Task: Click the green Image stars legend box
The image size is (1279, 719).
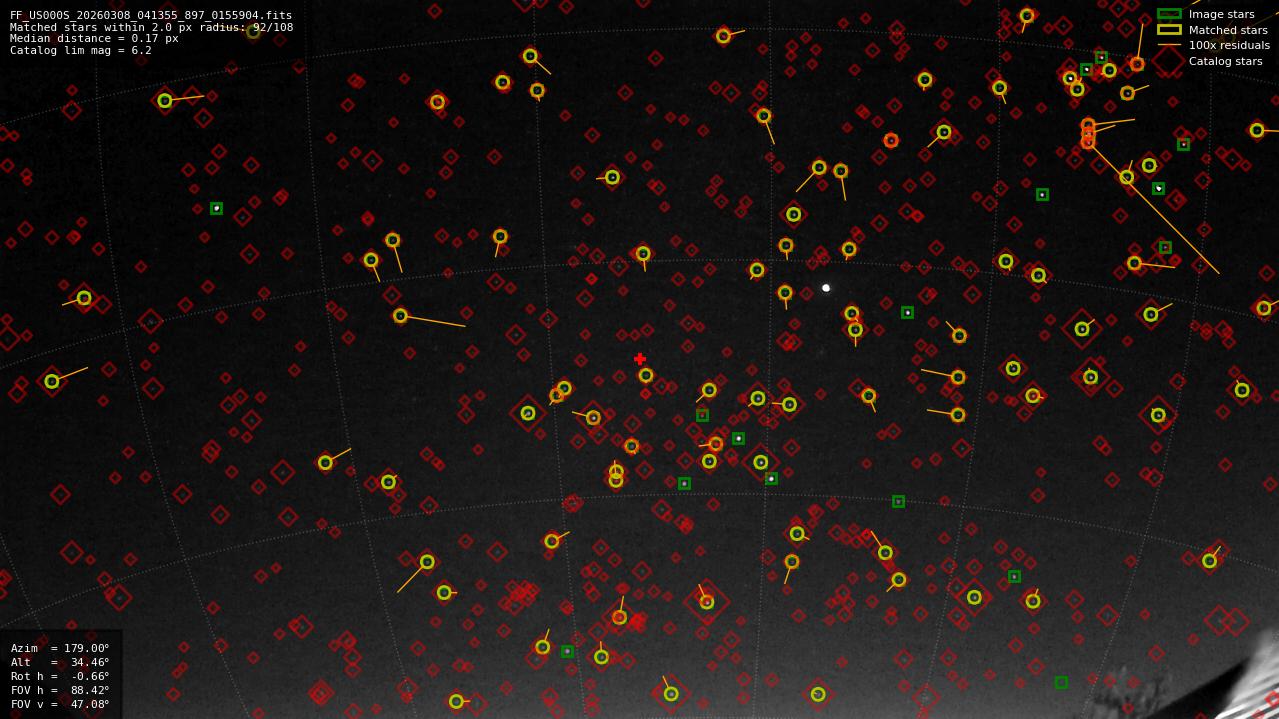Action: pos(1169,14)
